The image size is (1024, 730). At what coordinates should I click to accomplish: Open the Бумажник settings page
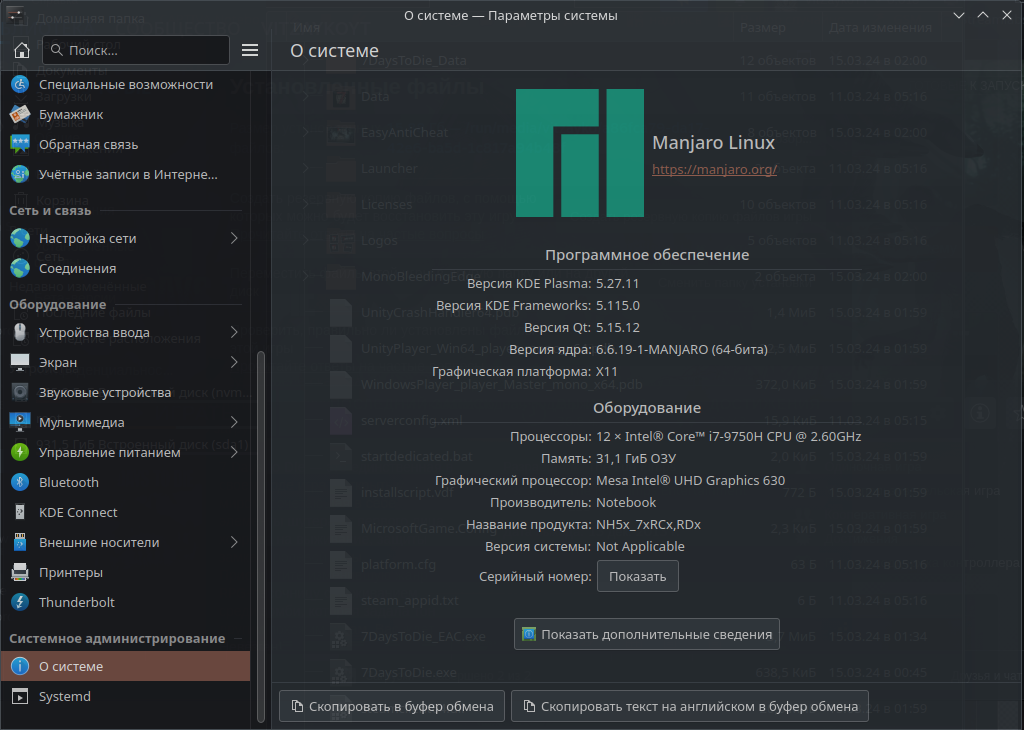pos(125,114)
